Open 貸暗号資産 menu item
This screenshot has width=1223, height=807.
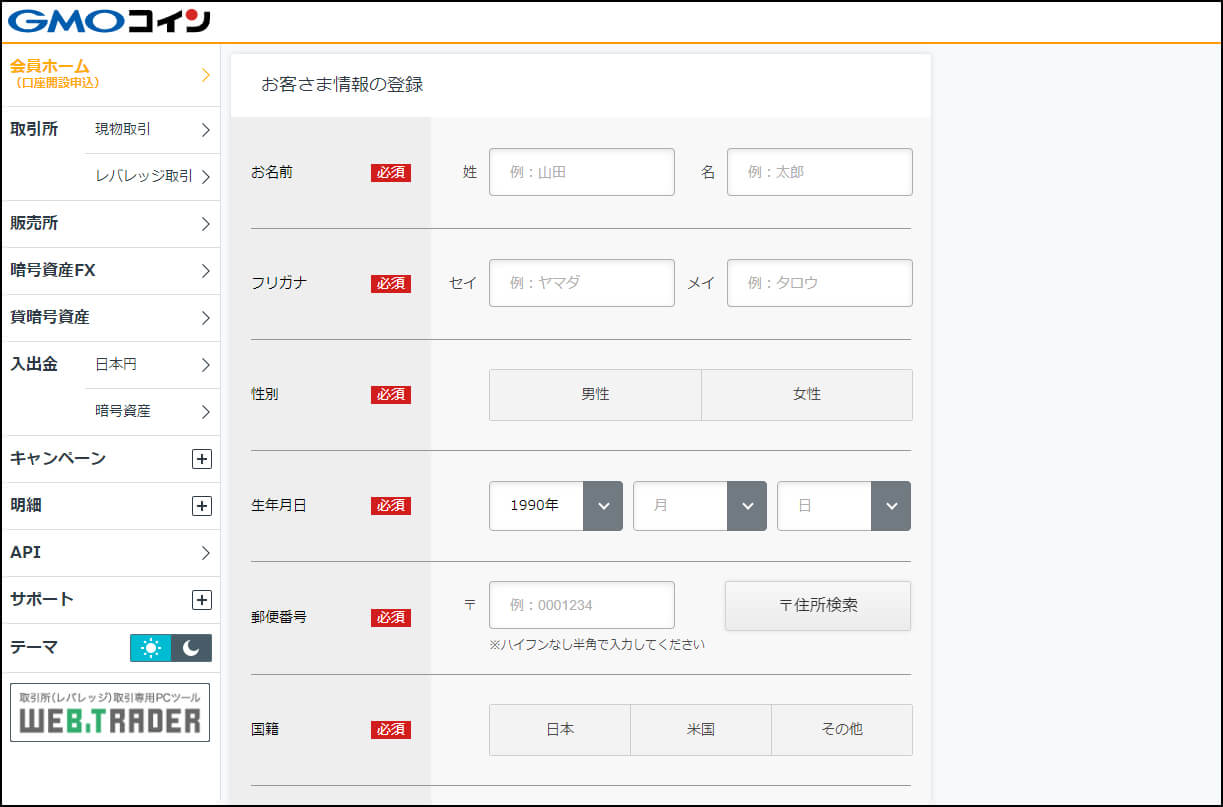tap(110, 318)
